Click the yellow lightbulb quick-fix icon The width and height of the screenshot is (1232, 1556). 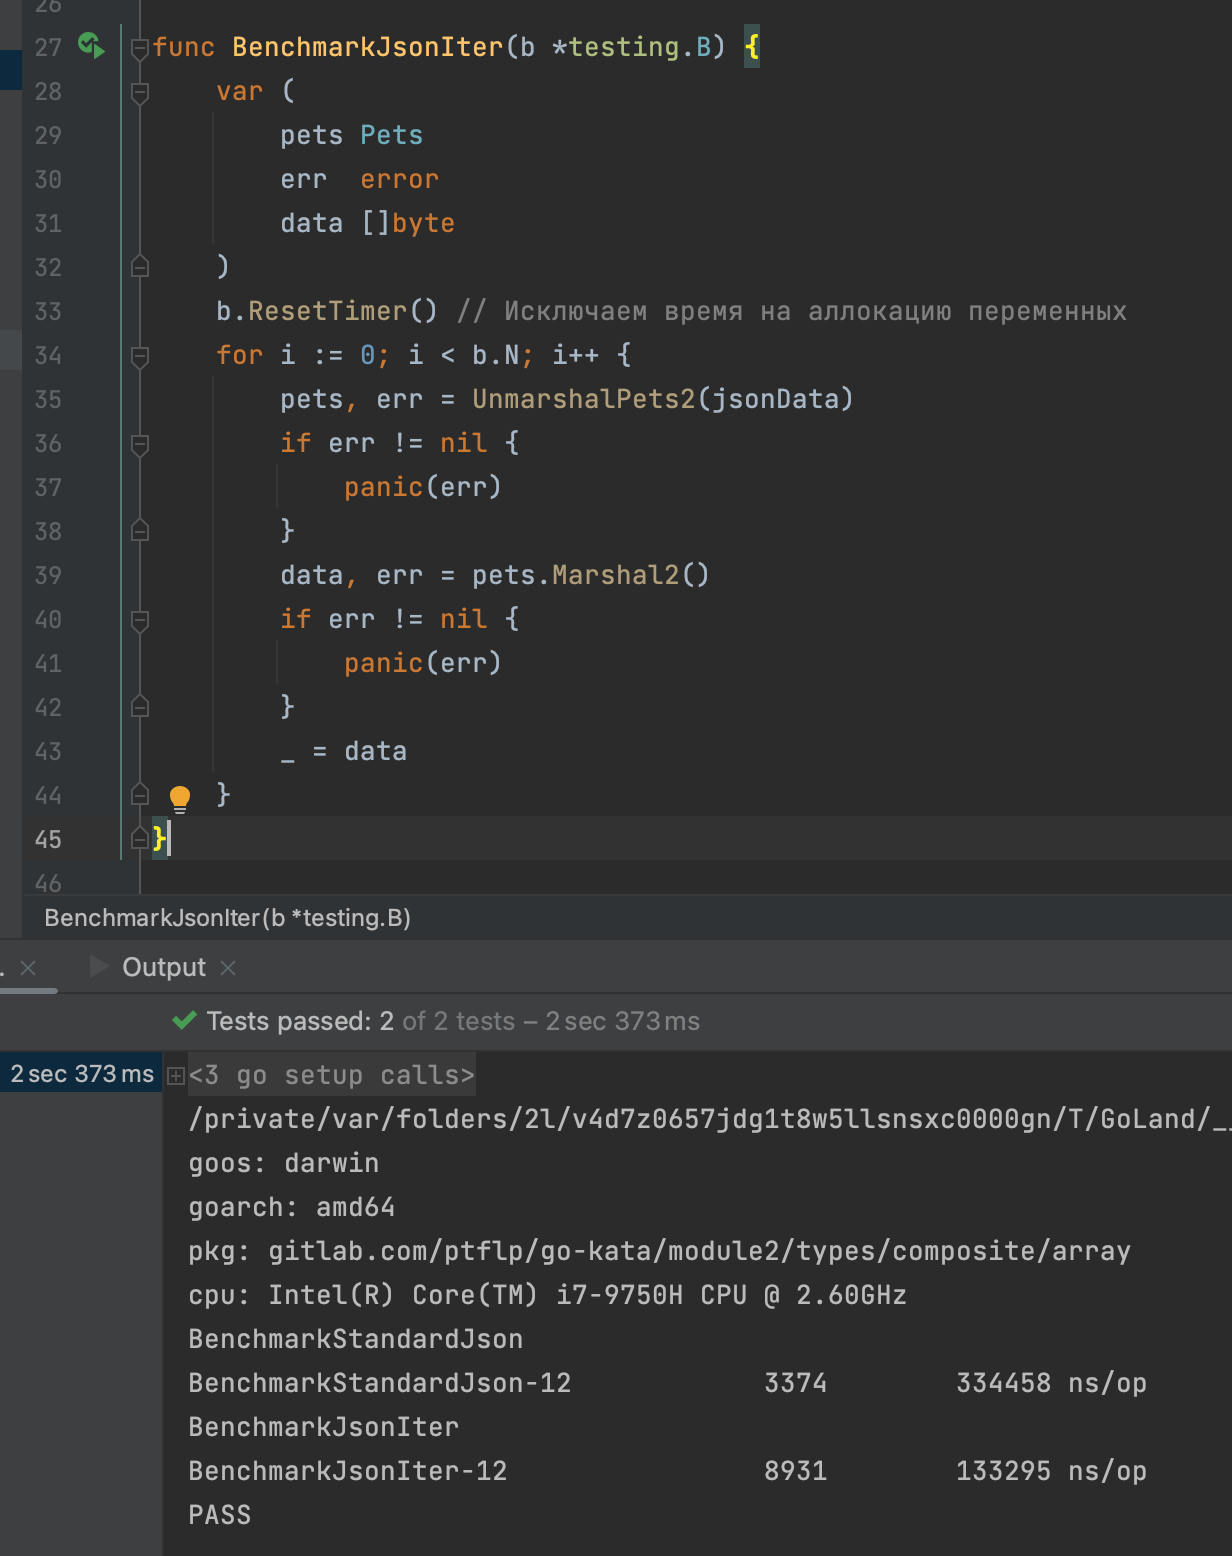click(180, 797)
